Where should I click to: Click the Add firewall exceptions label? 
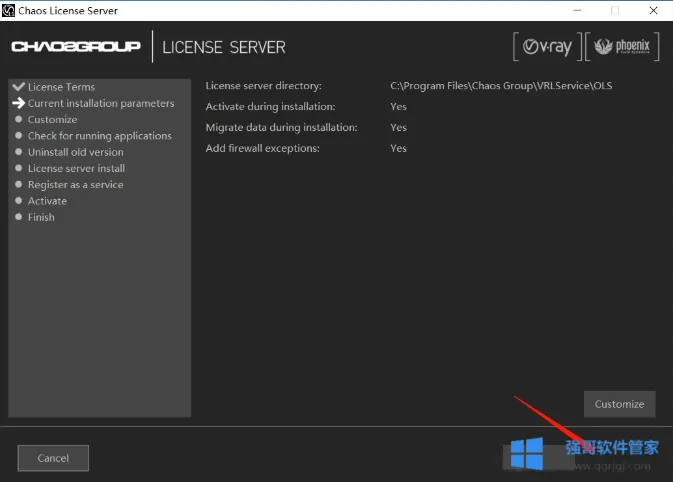[262, 149]
